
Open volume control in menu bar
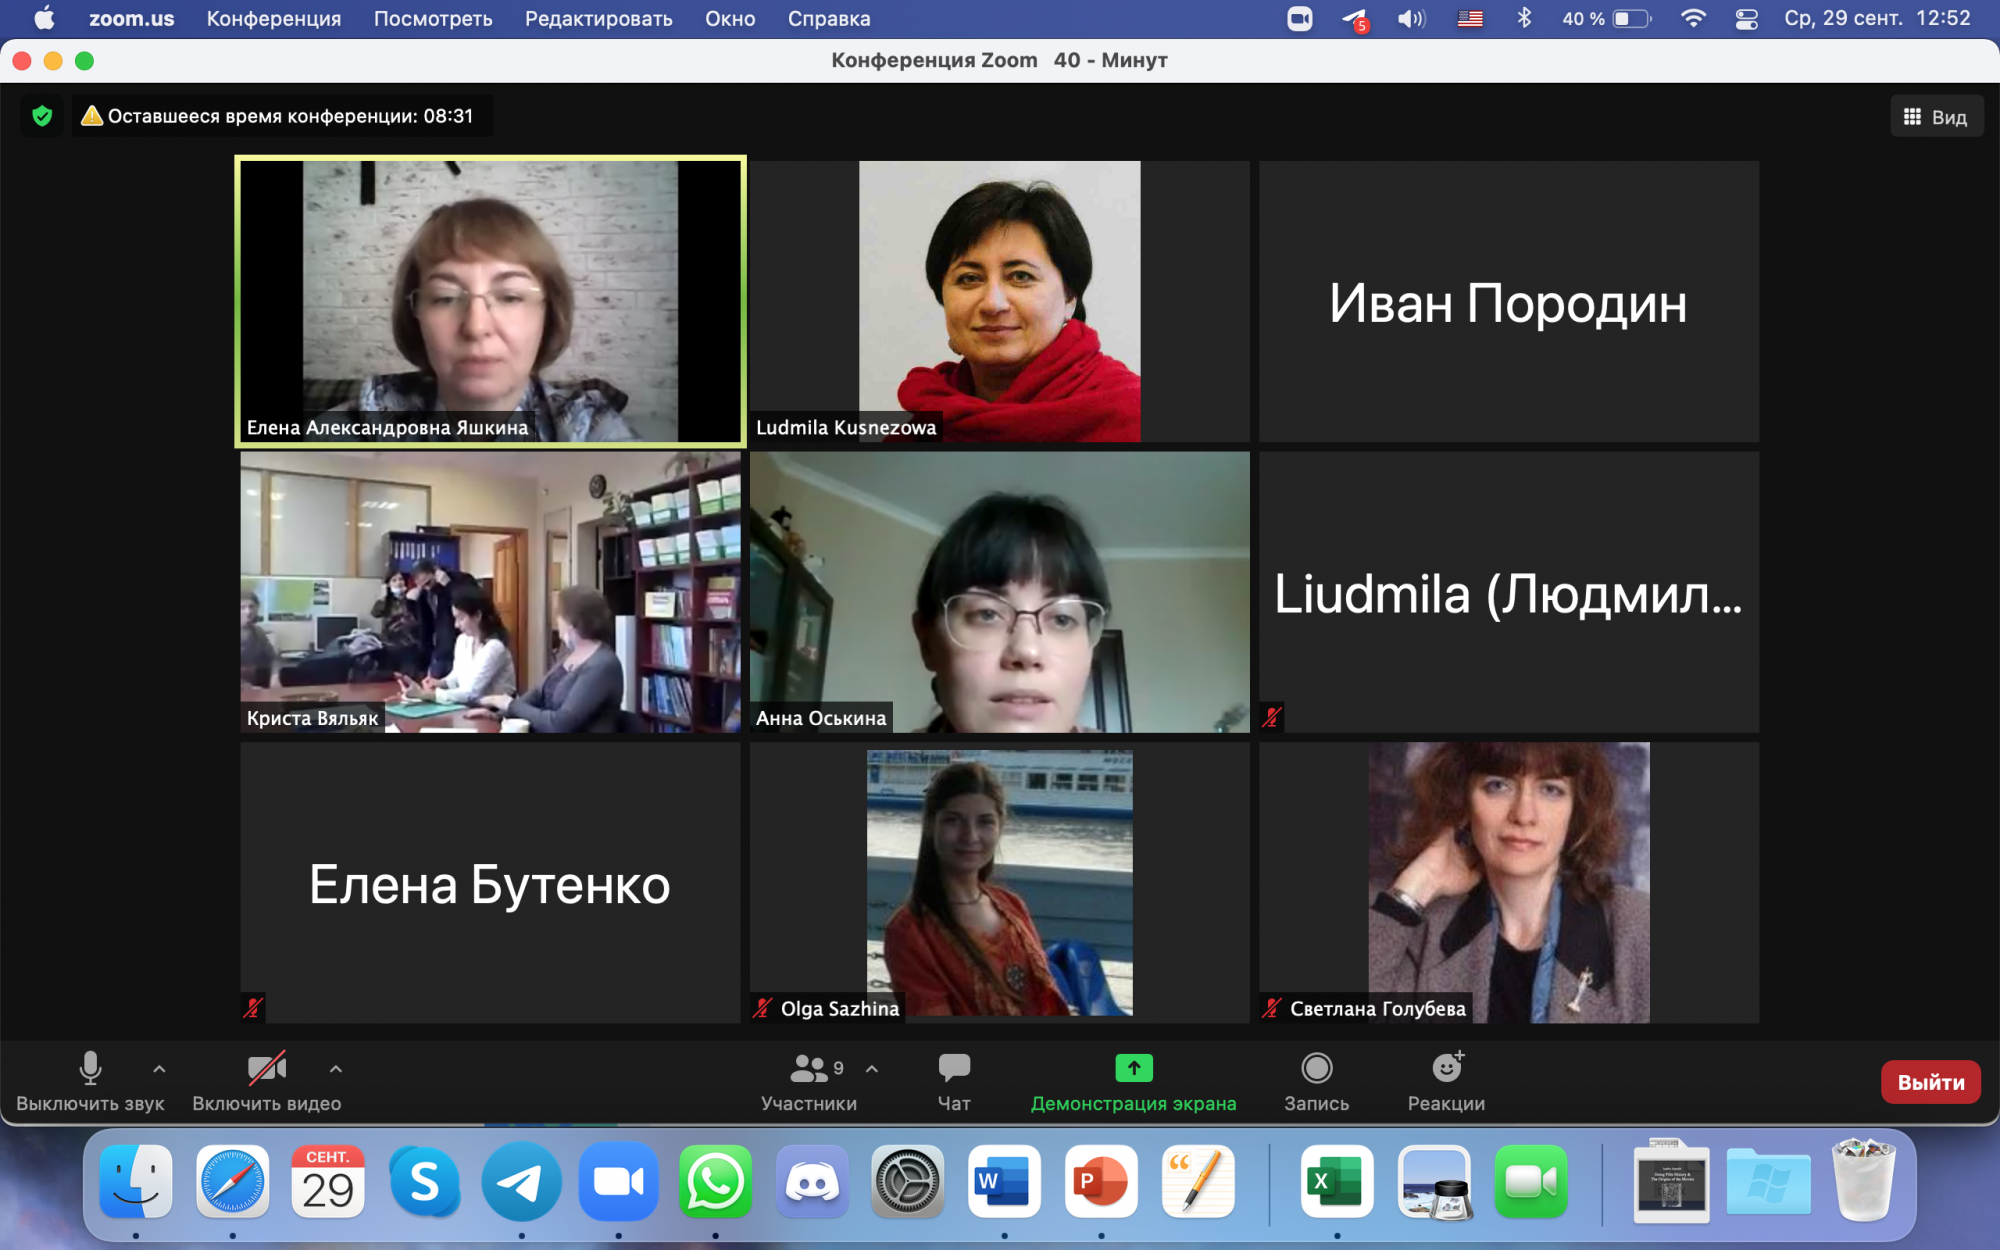pos(1411,18)
